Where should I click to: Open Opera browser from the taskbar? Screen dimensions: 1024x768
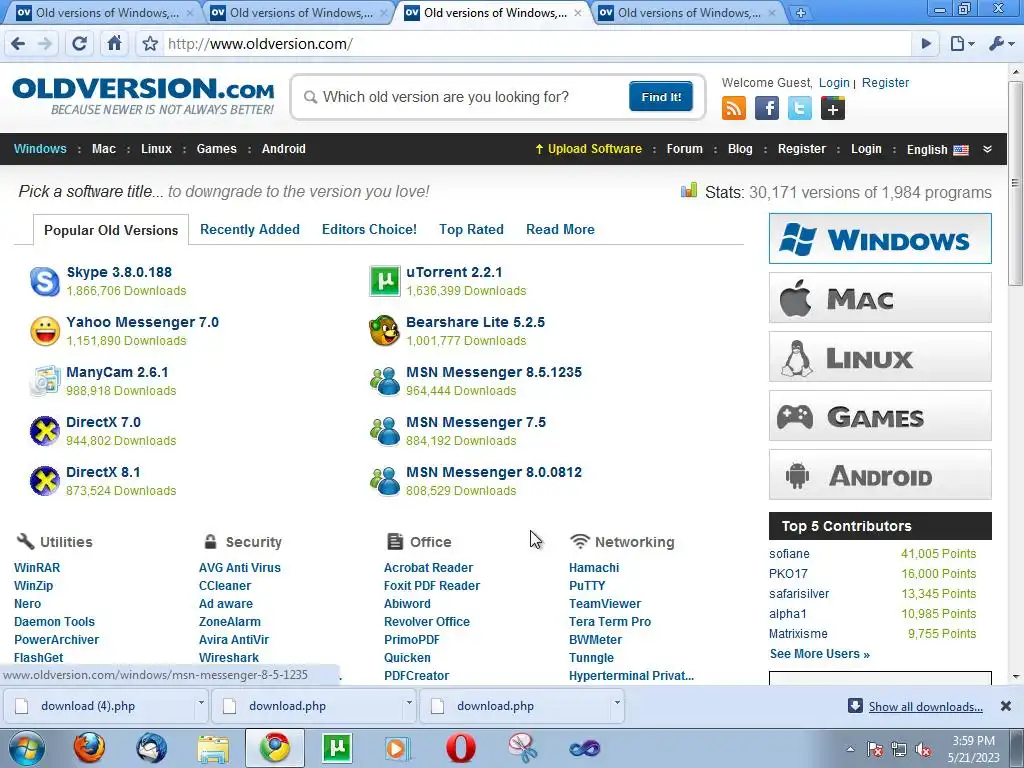pos(460,748)
